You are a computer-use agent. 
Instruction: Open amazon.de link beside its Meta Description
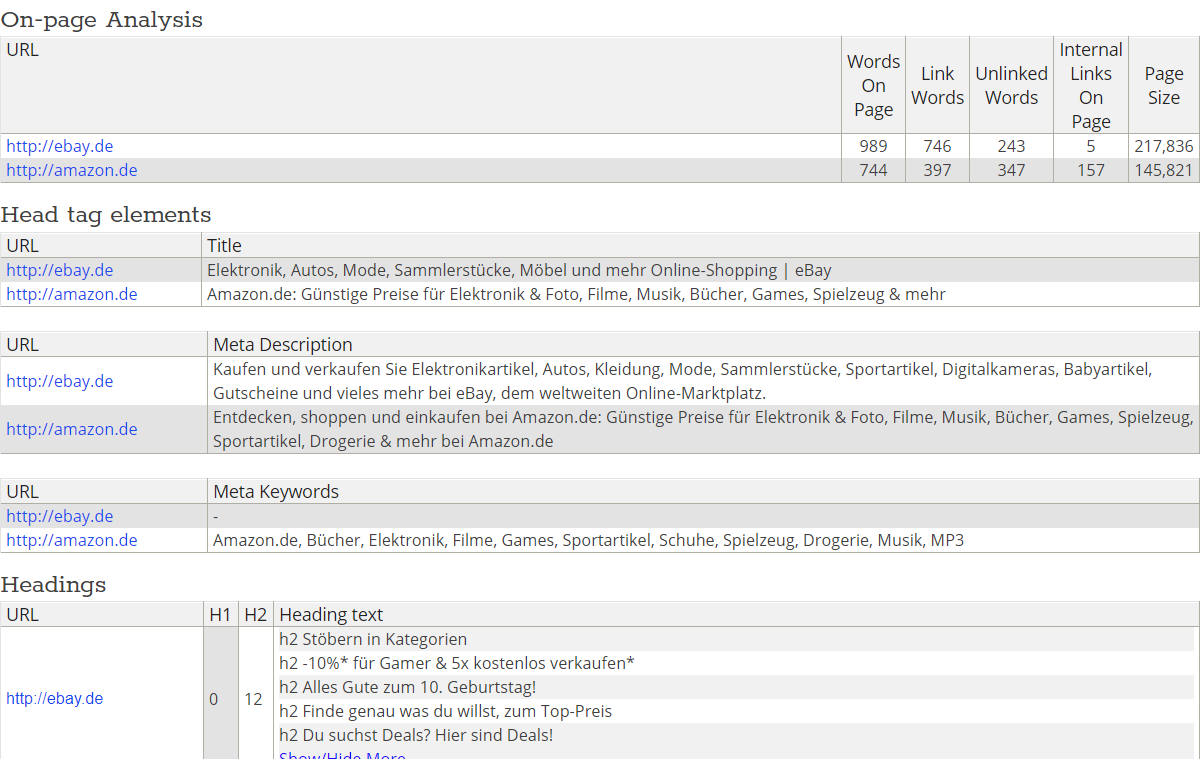(71, 429)
